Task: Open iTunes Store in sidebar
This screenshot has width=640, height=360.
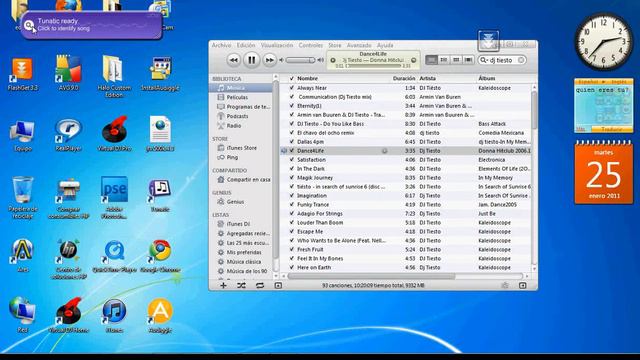Action: [x=241, y=148]
